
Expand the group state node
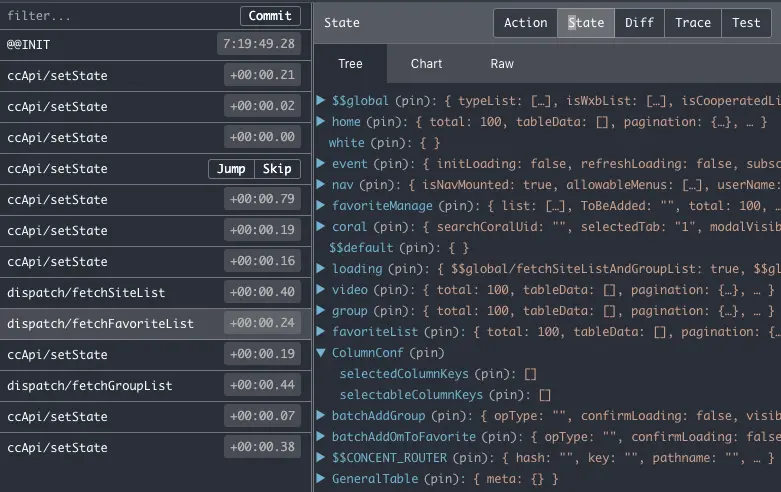tap(321, 310)
